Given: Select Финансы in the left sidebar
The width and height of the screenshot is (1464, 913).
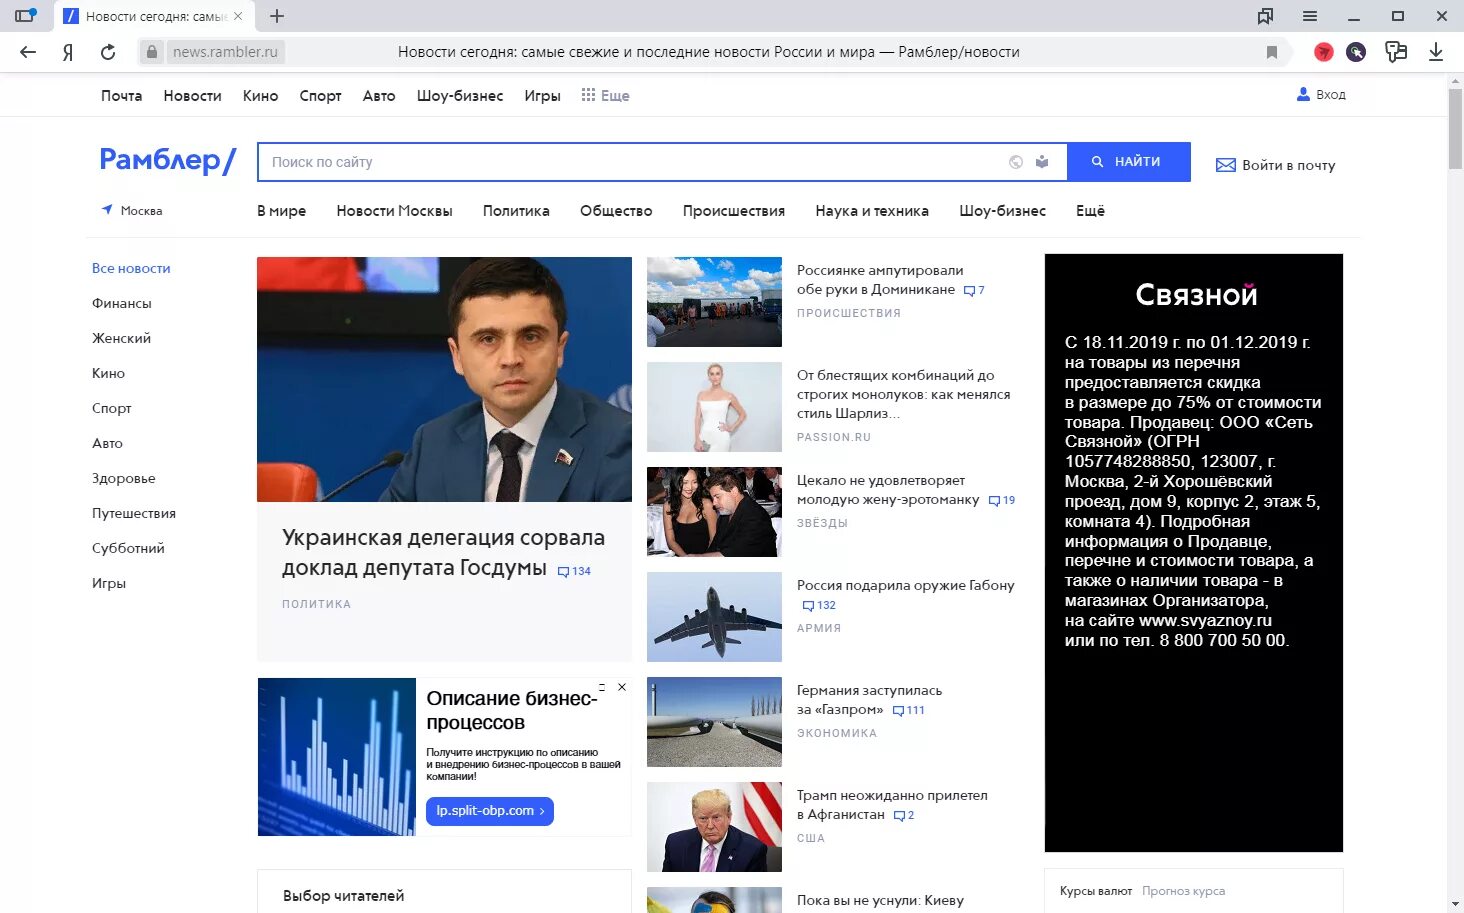Looking at the screenshot, I should (x=122, y=303).
